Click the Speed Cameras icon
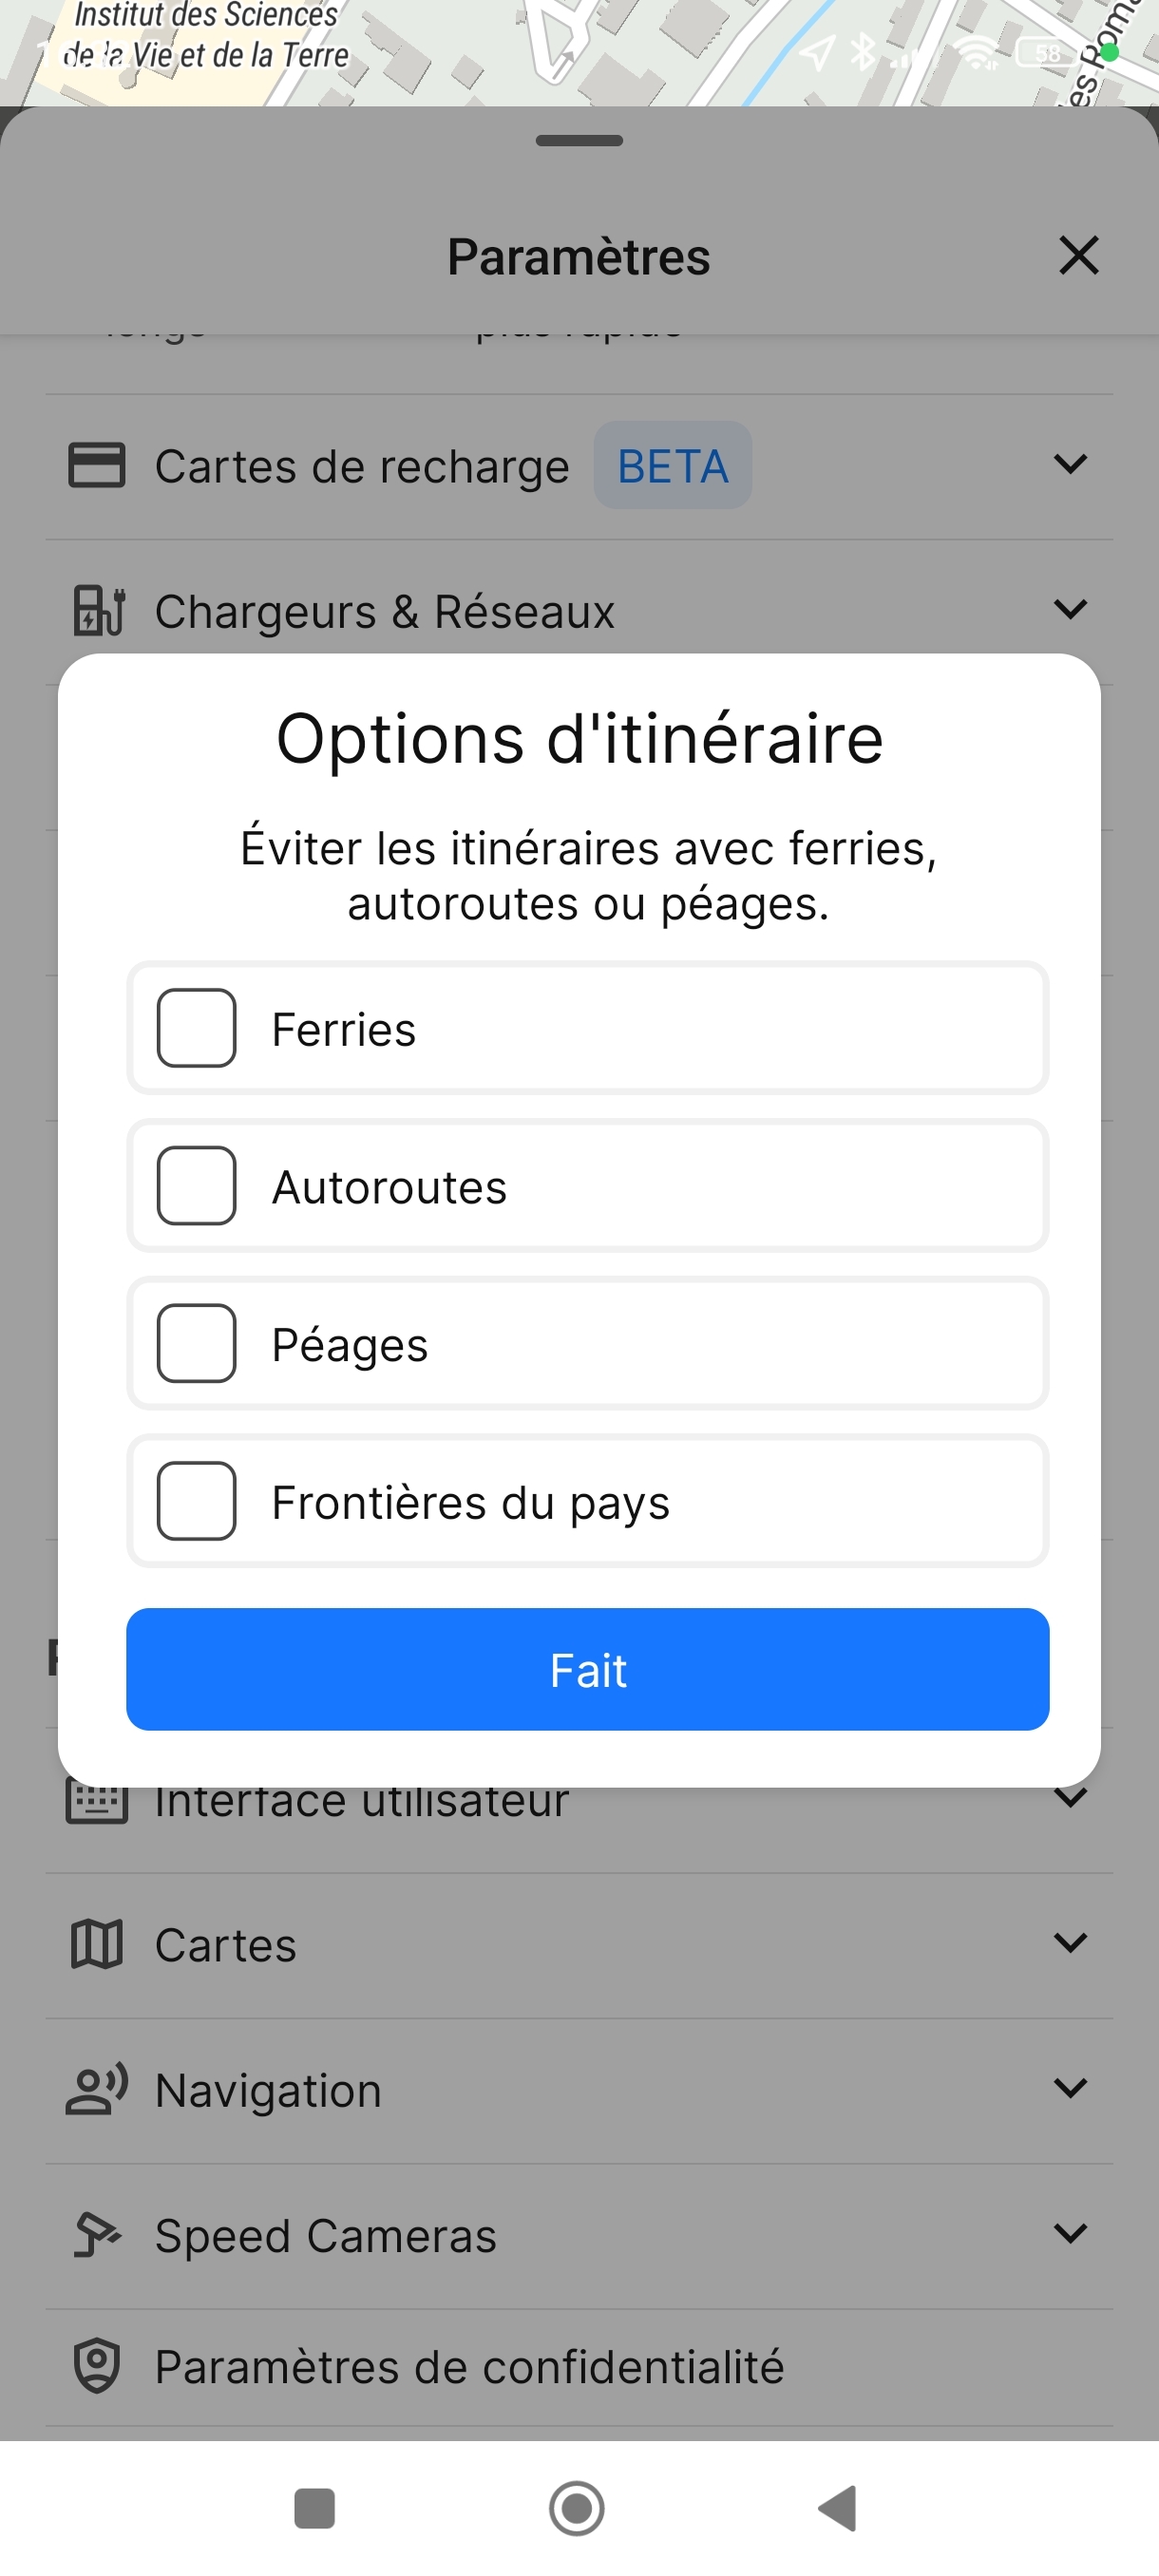1159x2576 pixels. click(x=97, y=2234)
